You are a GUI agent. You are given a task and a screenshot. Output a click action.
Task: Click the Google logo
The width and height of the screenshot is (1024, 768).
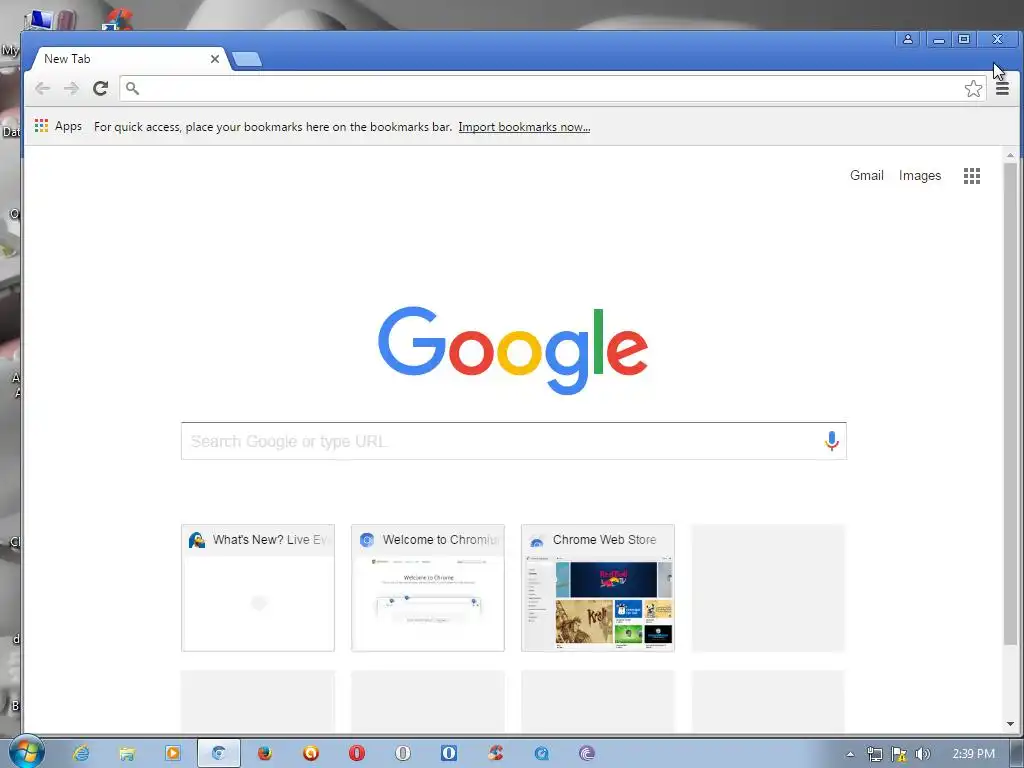513,350
